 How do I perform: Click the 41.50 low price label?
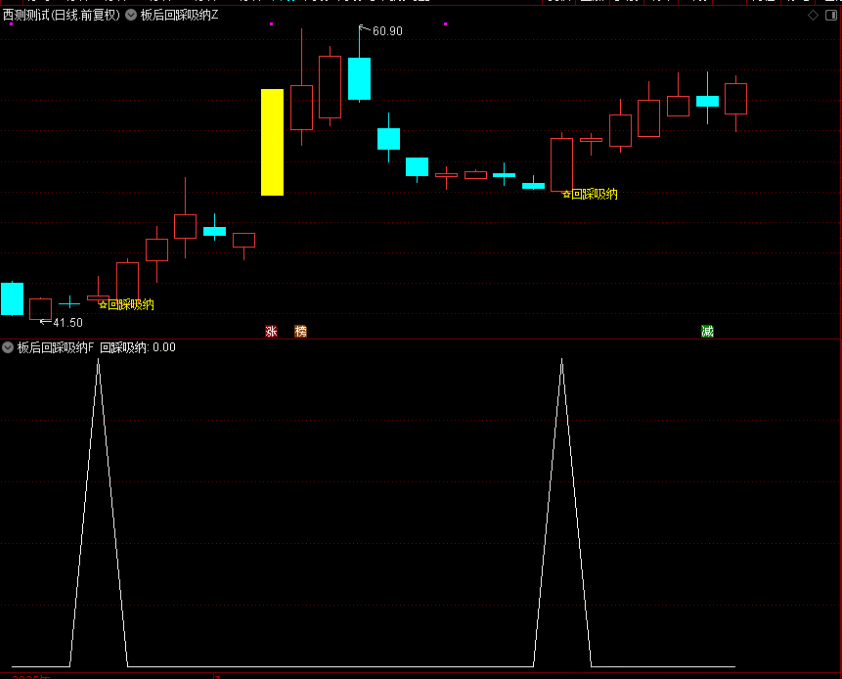[x=67, y=323]
